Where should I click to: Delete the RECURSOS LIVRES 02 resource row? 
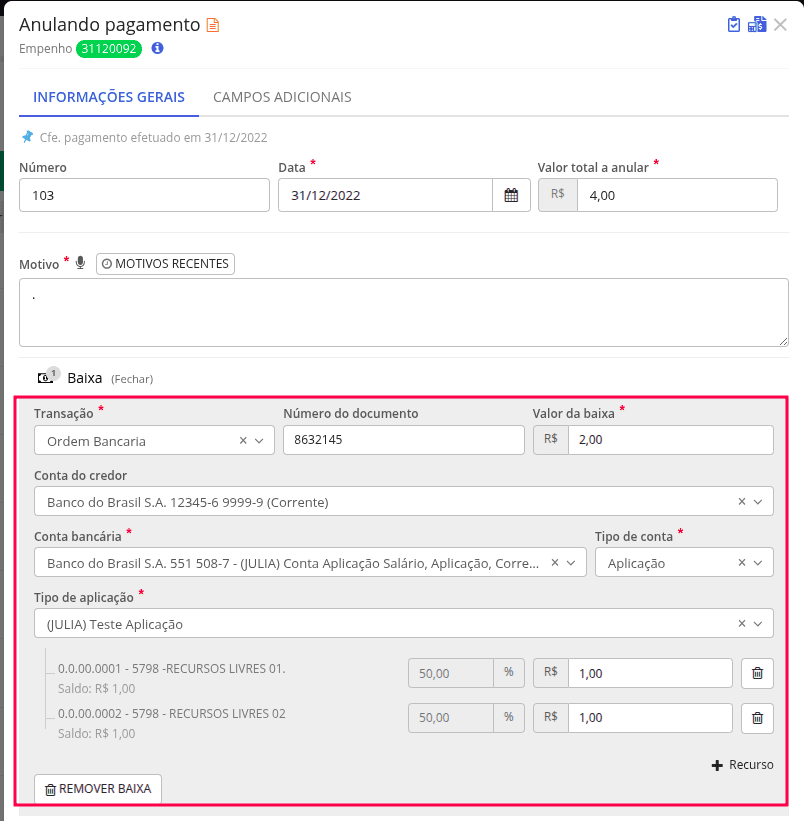coord(757,718)
